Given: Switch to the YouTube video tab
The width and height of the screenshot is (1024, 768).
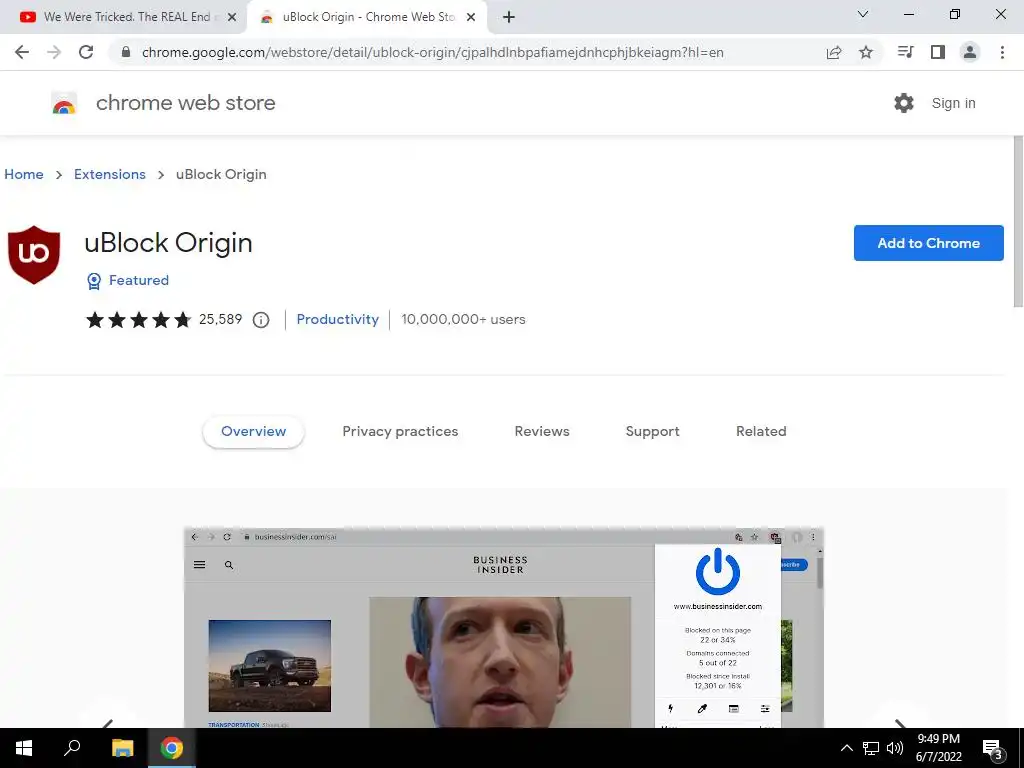Looking at the screenshot, I should point(124,17).
